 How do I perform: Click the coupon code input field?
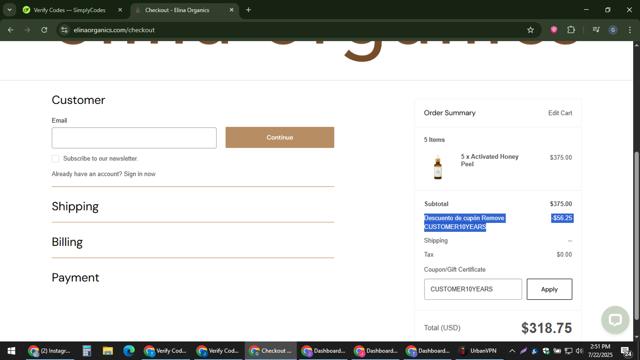pos(473,289)
